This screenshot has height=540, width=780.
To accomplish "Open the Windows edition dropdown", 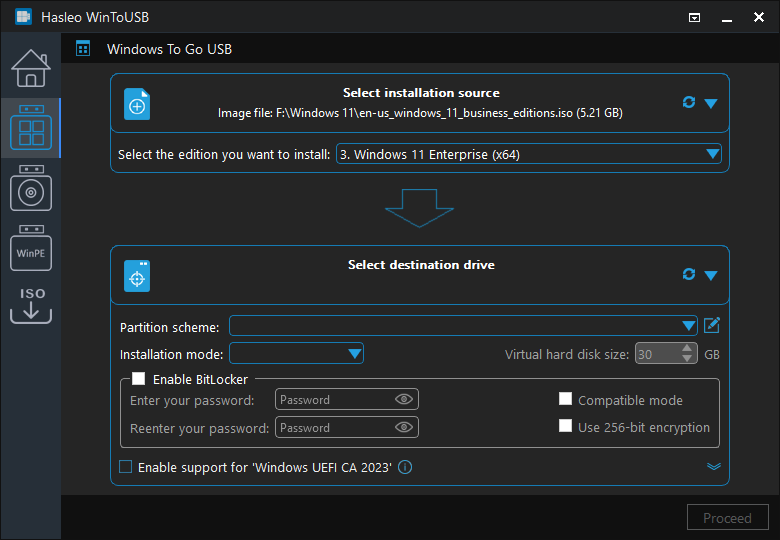I will [x=529, y=154].
